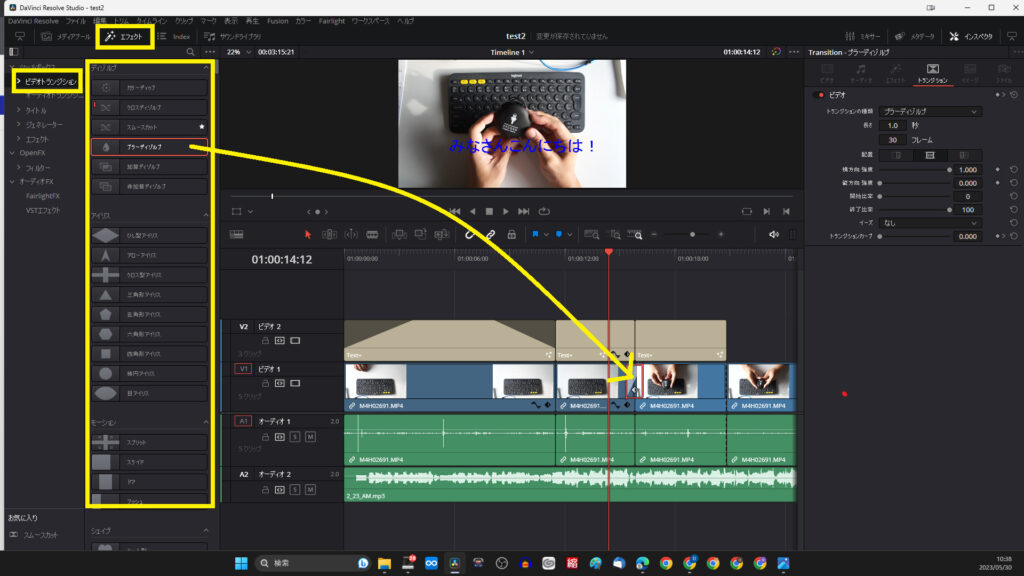This screenshot has height=576, width=1024.
Task: Open the Mixer panel
Action: click(863, 37)
